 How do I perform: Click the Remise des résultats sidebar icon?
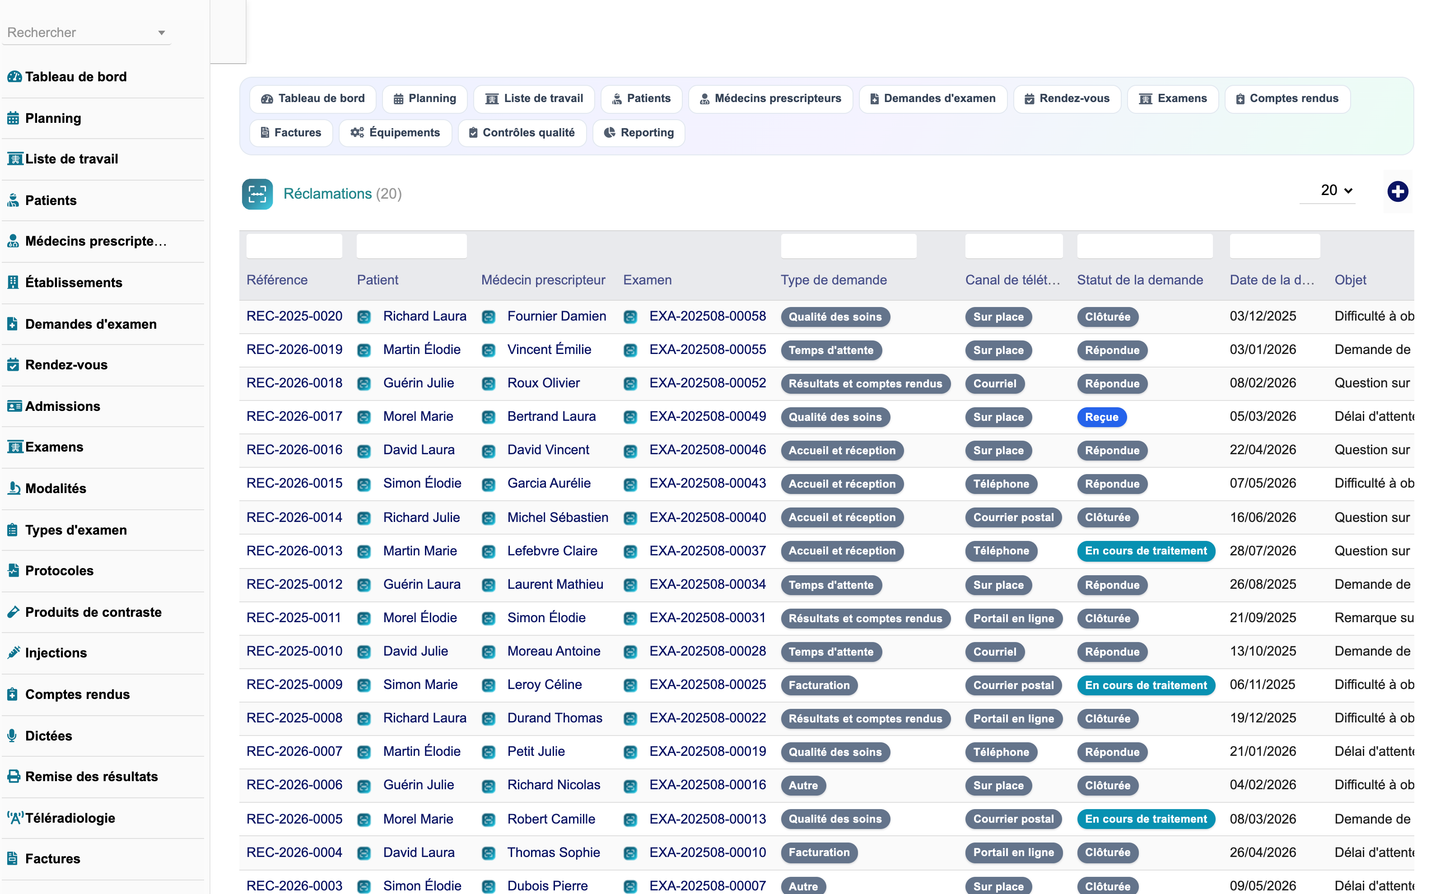14,777
